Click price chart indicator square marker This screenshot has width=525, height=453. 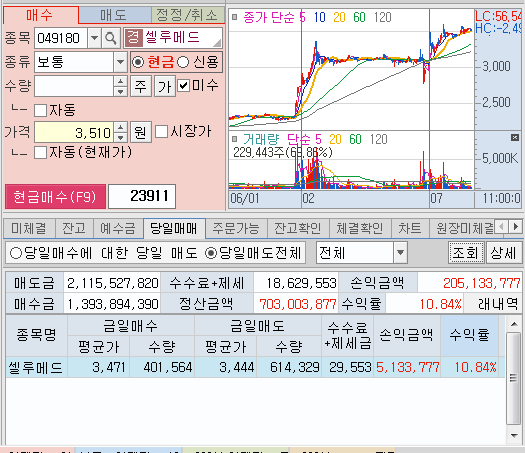[x=234, y=17]
